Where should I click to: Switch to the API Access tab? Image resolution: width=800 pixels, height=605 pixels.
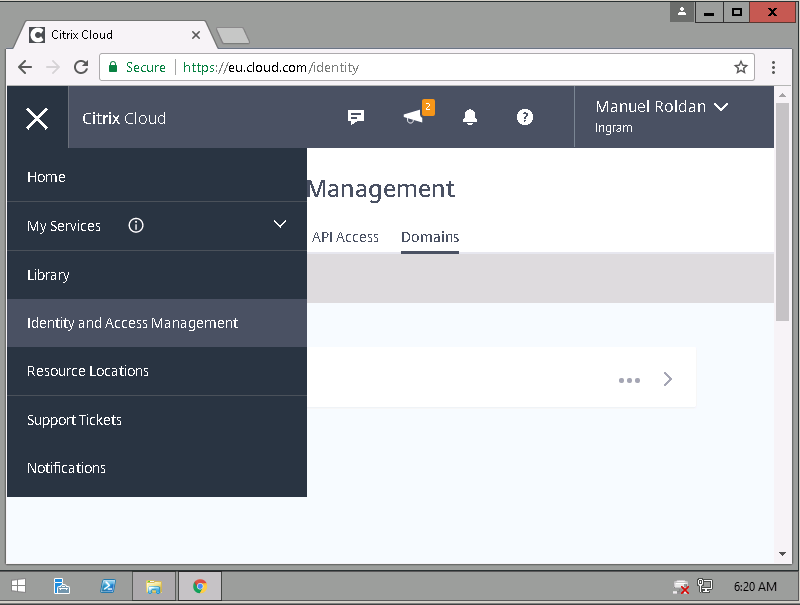click(x=345, y=237)
